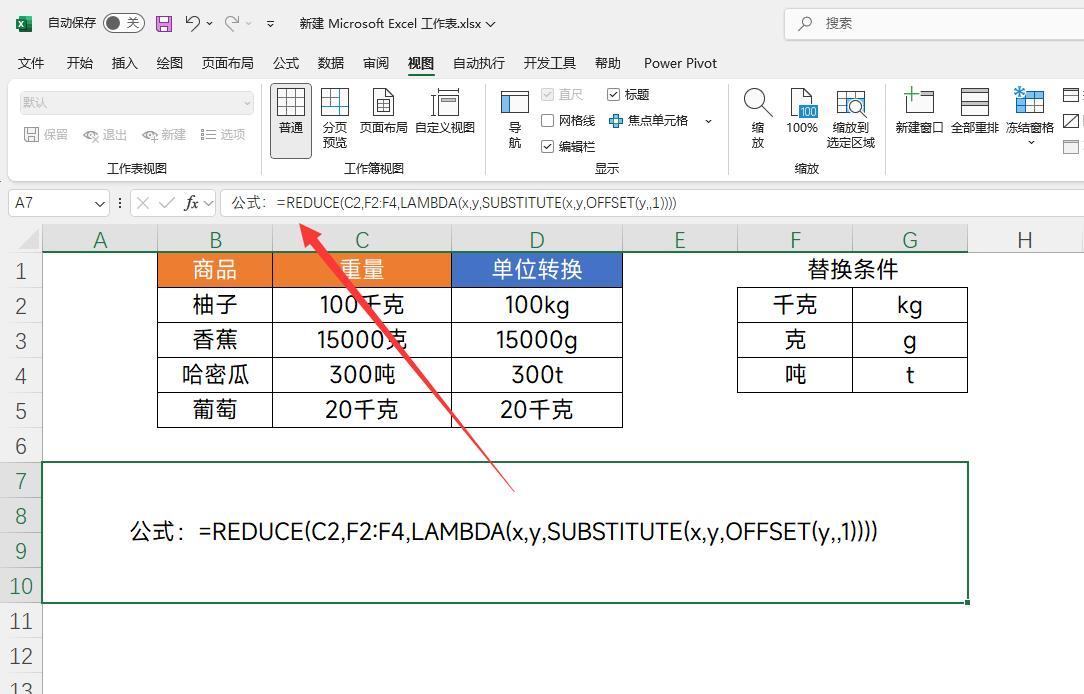Click the formula bar text field
1084x694 pixels.
(x=651, y=203)
